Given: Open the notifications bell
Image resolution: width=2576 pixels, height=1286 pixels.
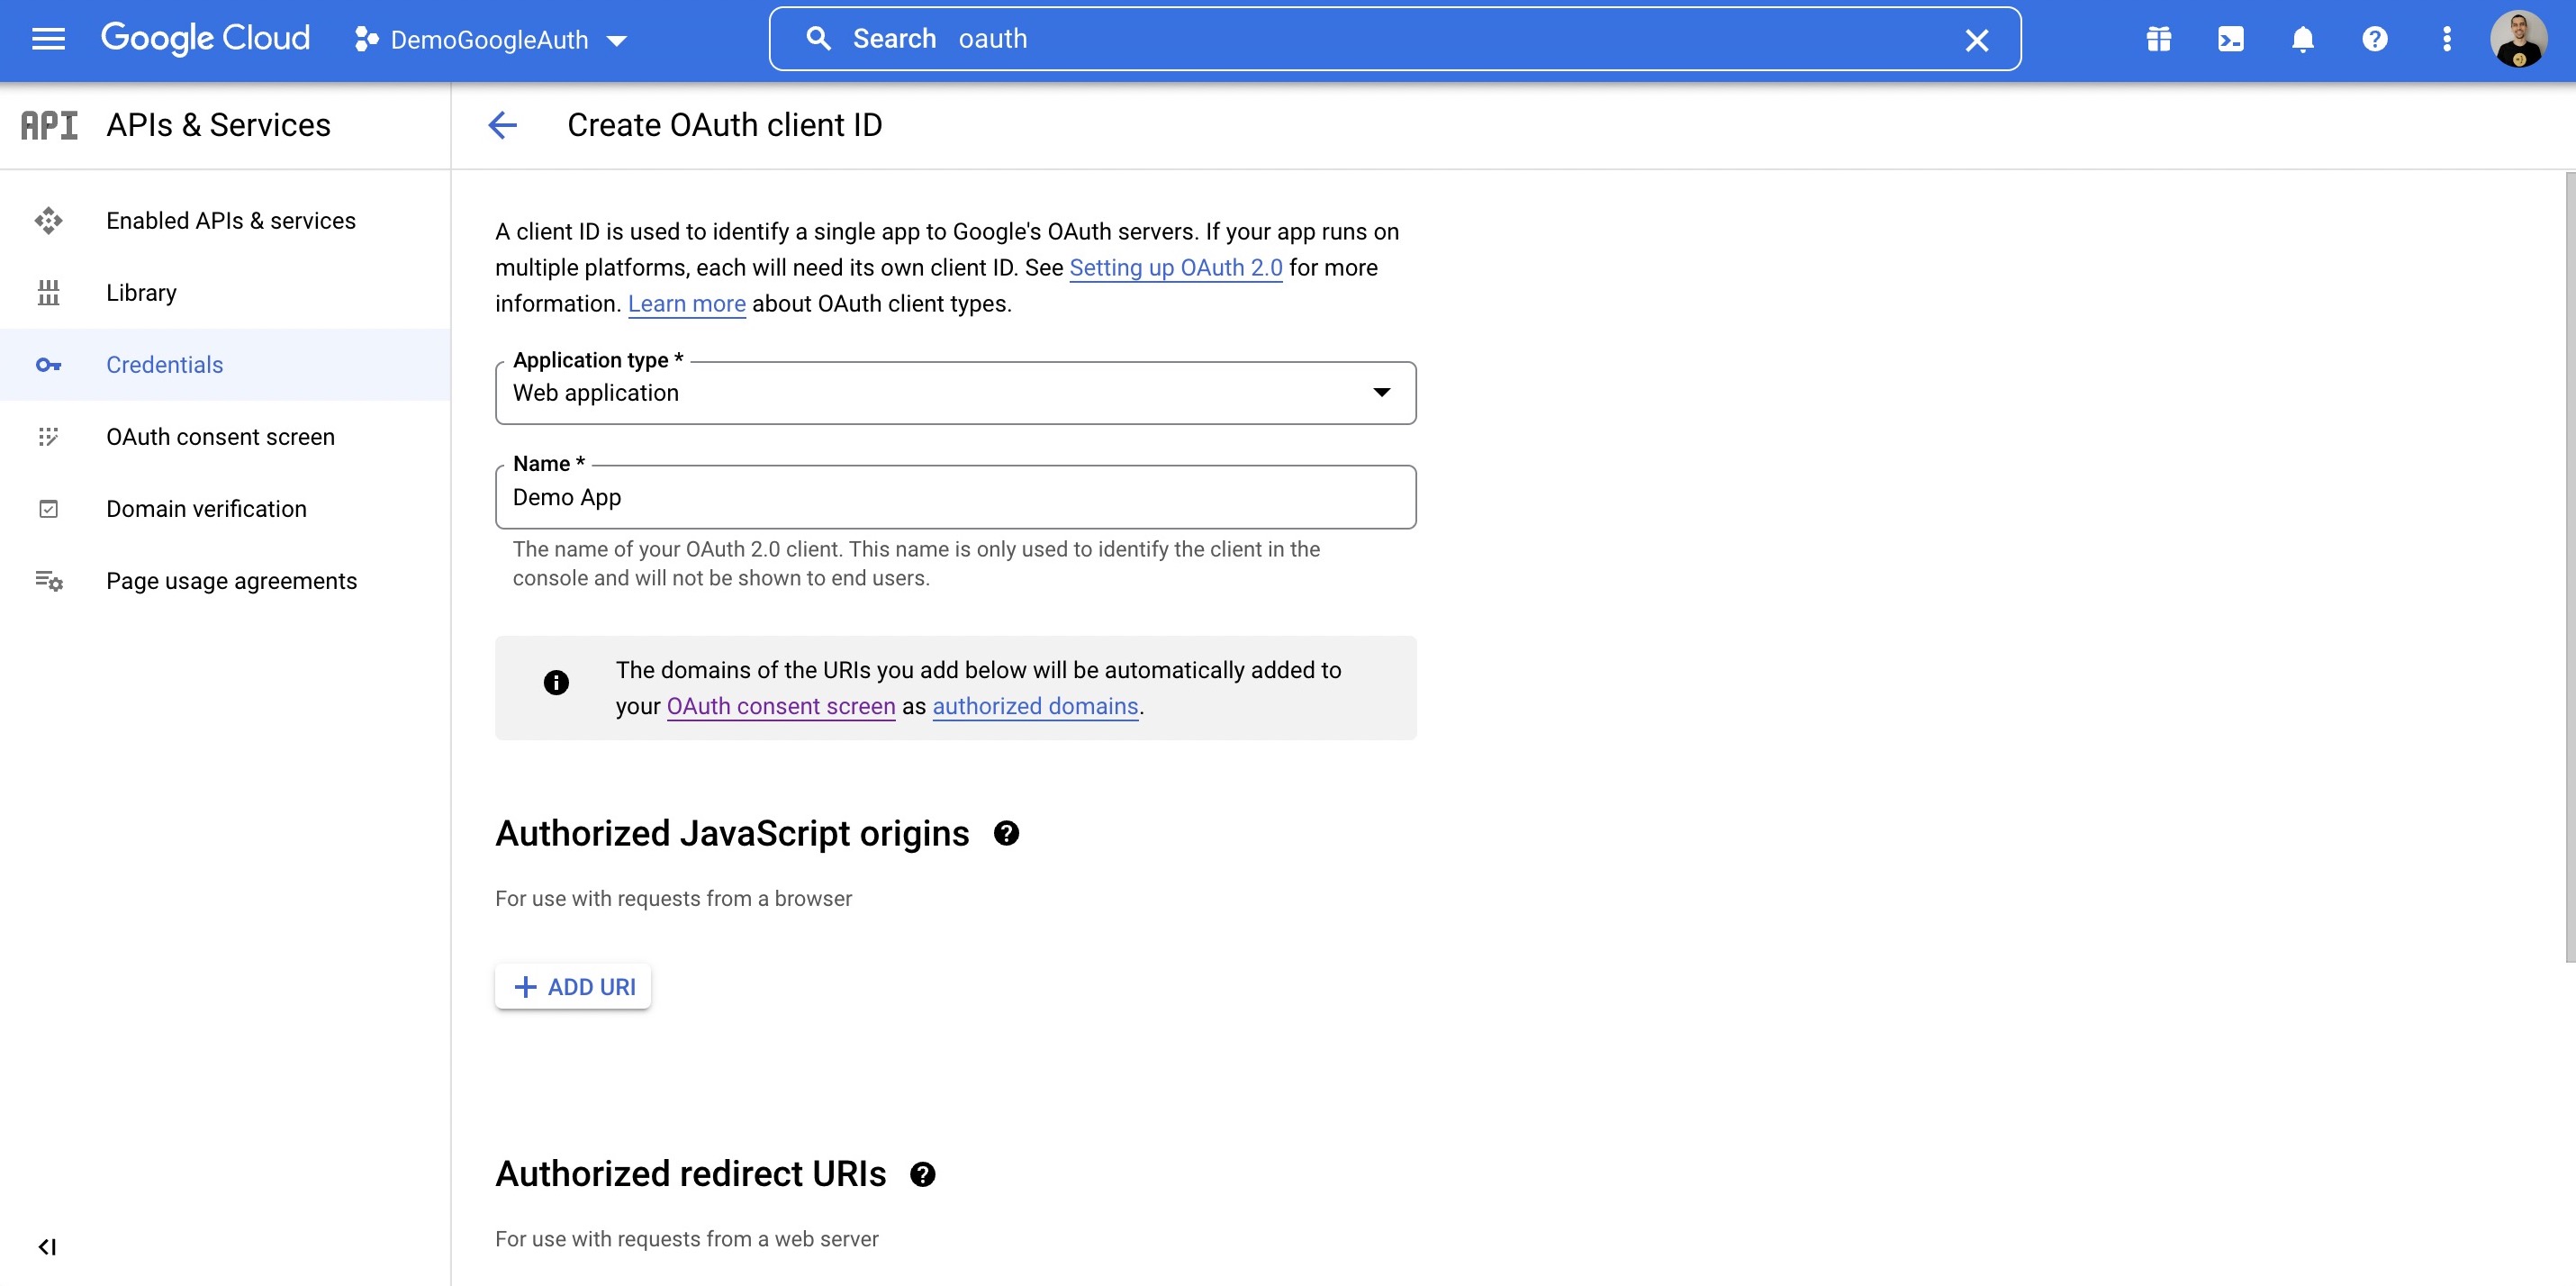Looking at the screenshot, I should pyautogui.click(x=2302, y=39).
